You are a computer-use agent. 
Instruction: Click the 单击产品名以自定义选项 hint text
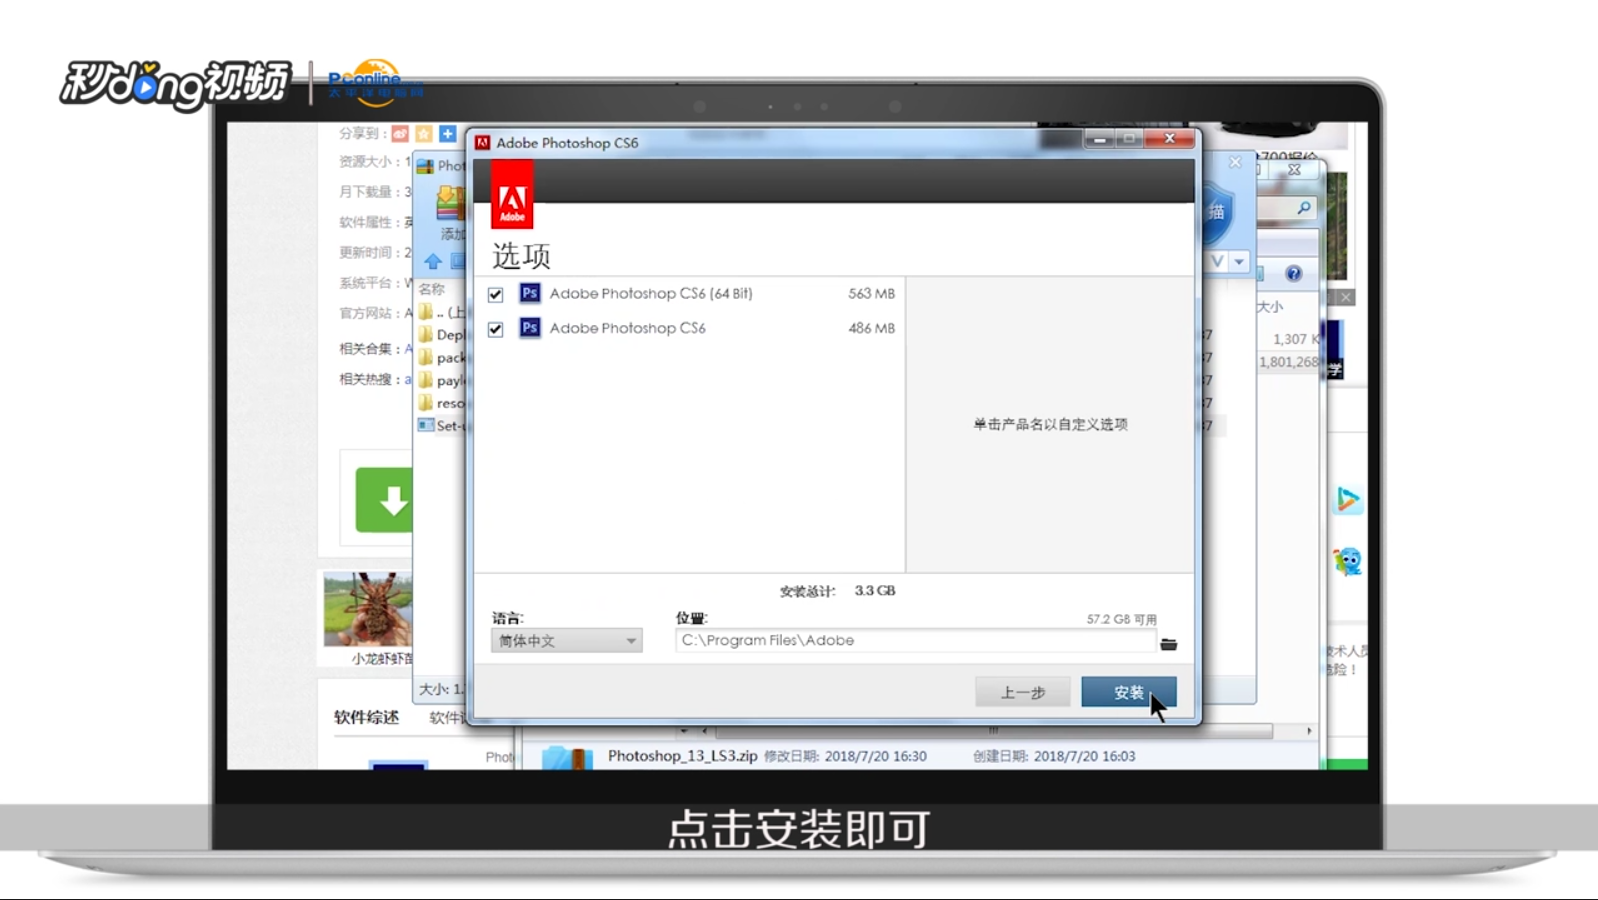click(x=1050, y=424)
